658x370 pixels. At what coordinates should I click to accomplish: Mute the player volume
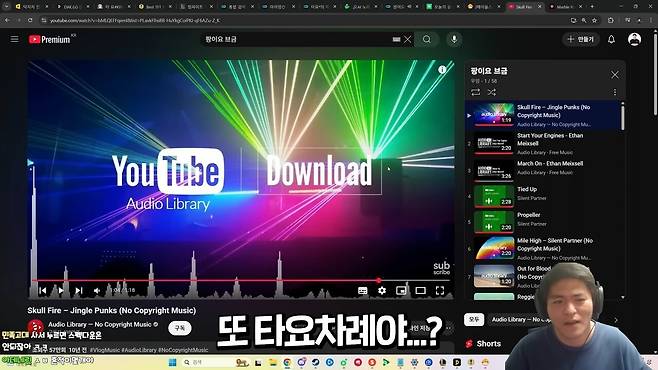(x=97, y=290)
